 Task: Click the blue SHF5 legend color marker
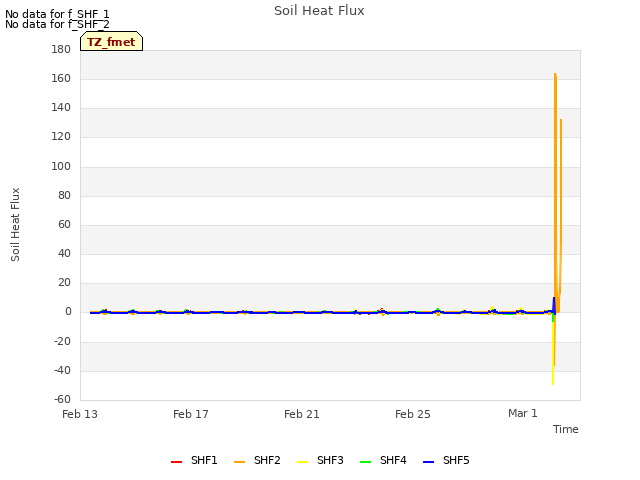428,462
